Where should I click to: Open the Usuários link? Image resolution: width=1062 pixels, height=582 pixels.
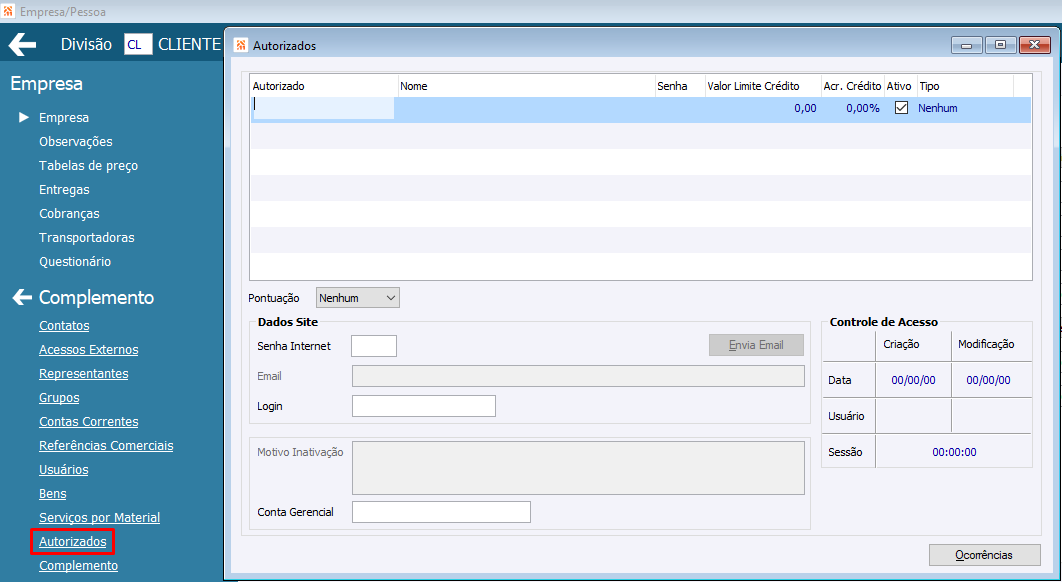coord(64,470)
